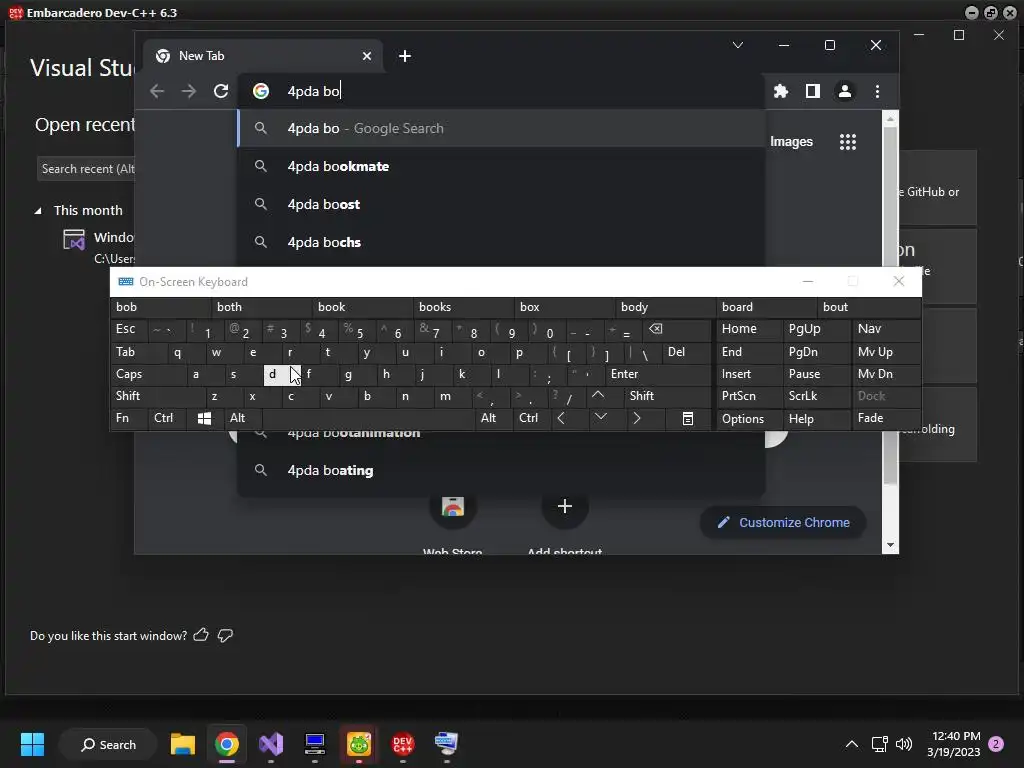The image size is (1024, 768).
Task: Open Chrome extensions puzzle icon
Action: coord(780,91)
